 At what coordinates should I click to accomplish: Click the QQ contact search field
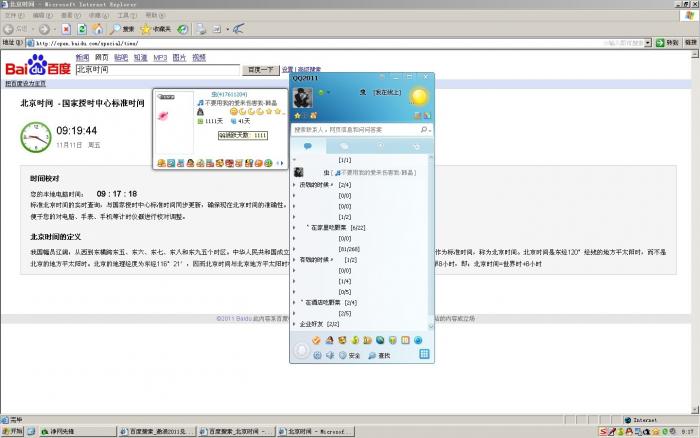356,129
